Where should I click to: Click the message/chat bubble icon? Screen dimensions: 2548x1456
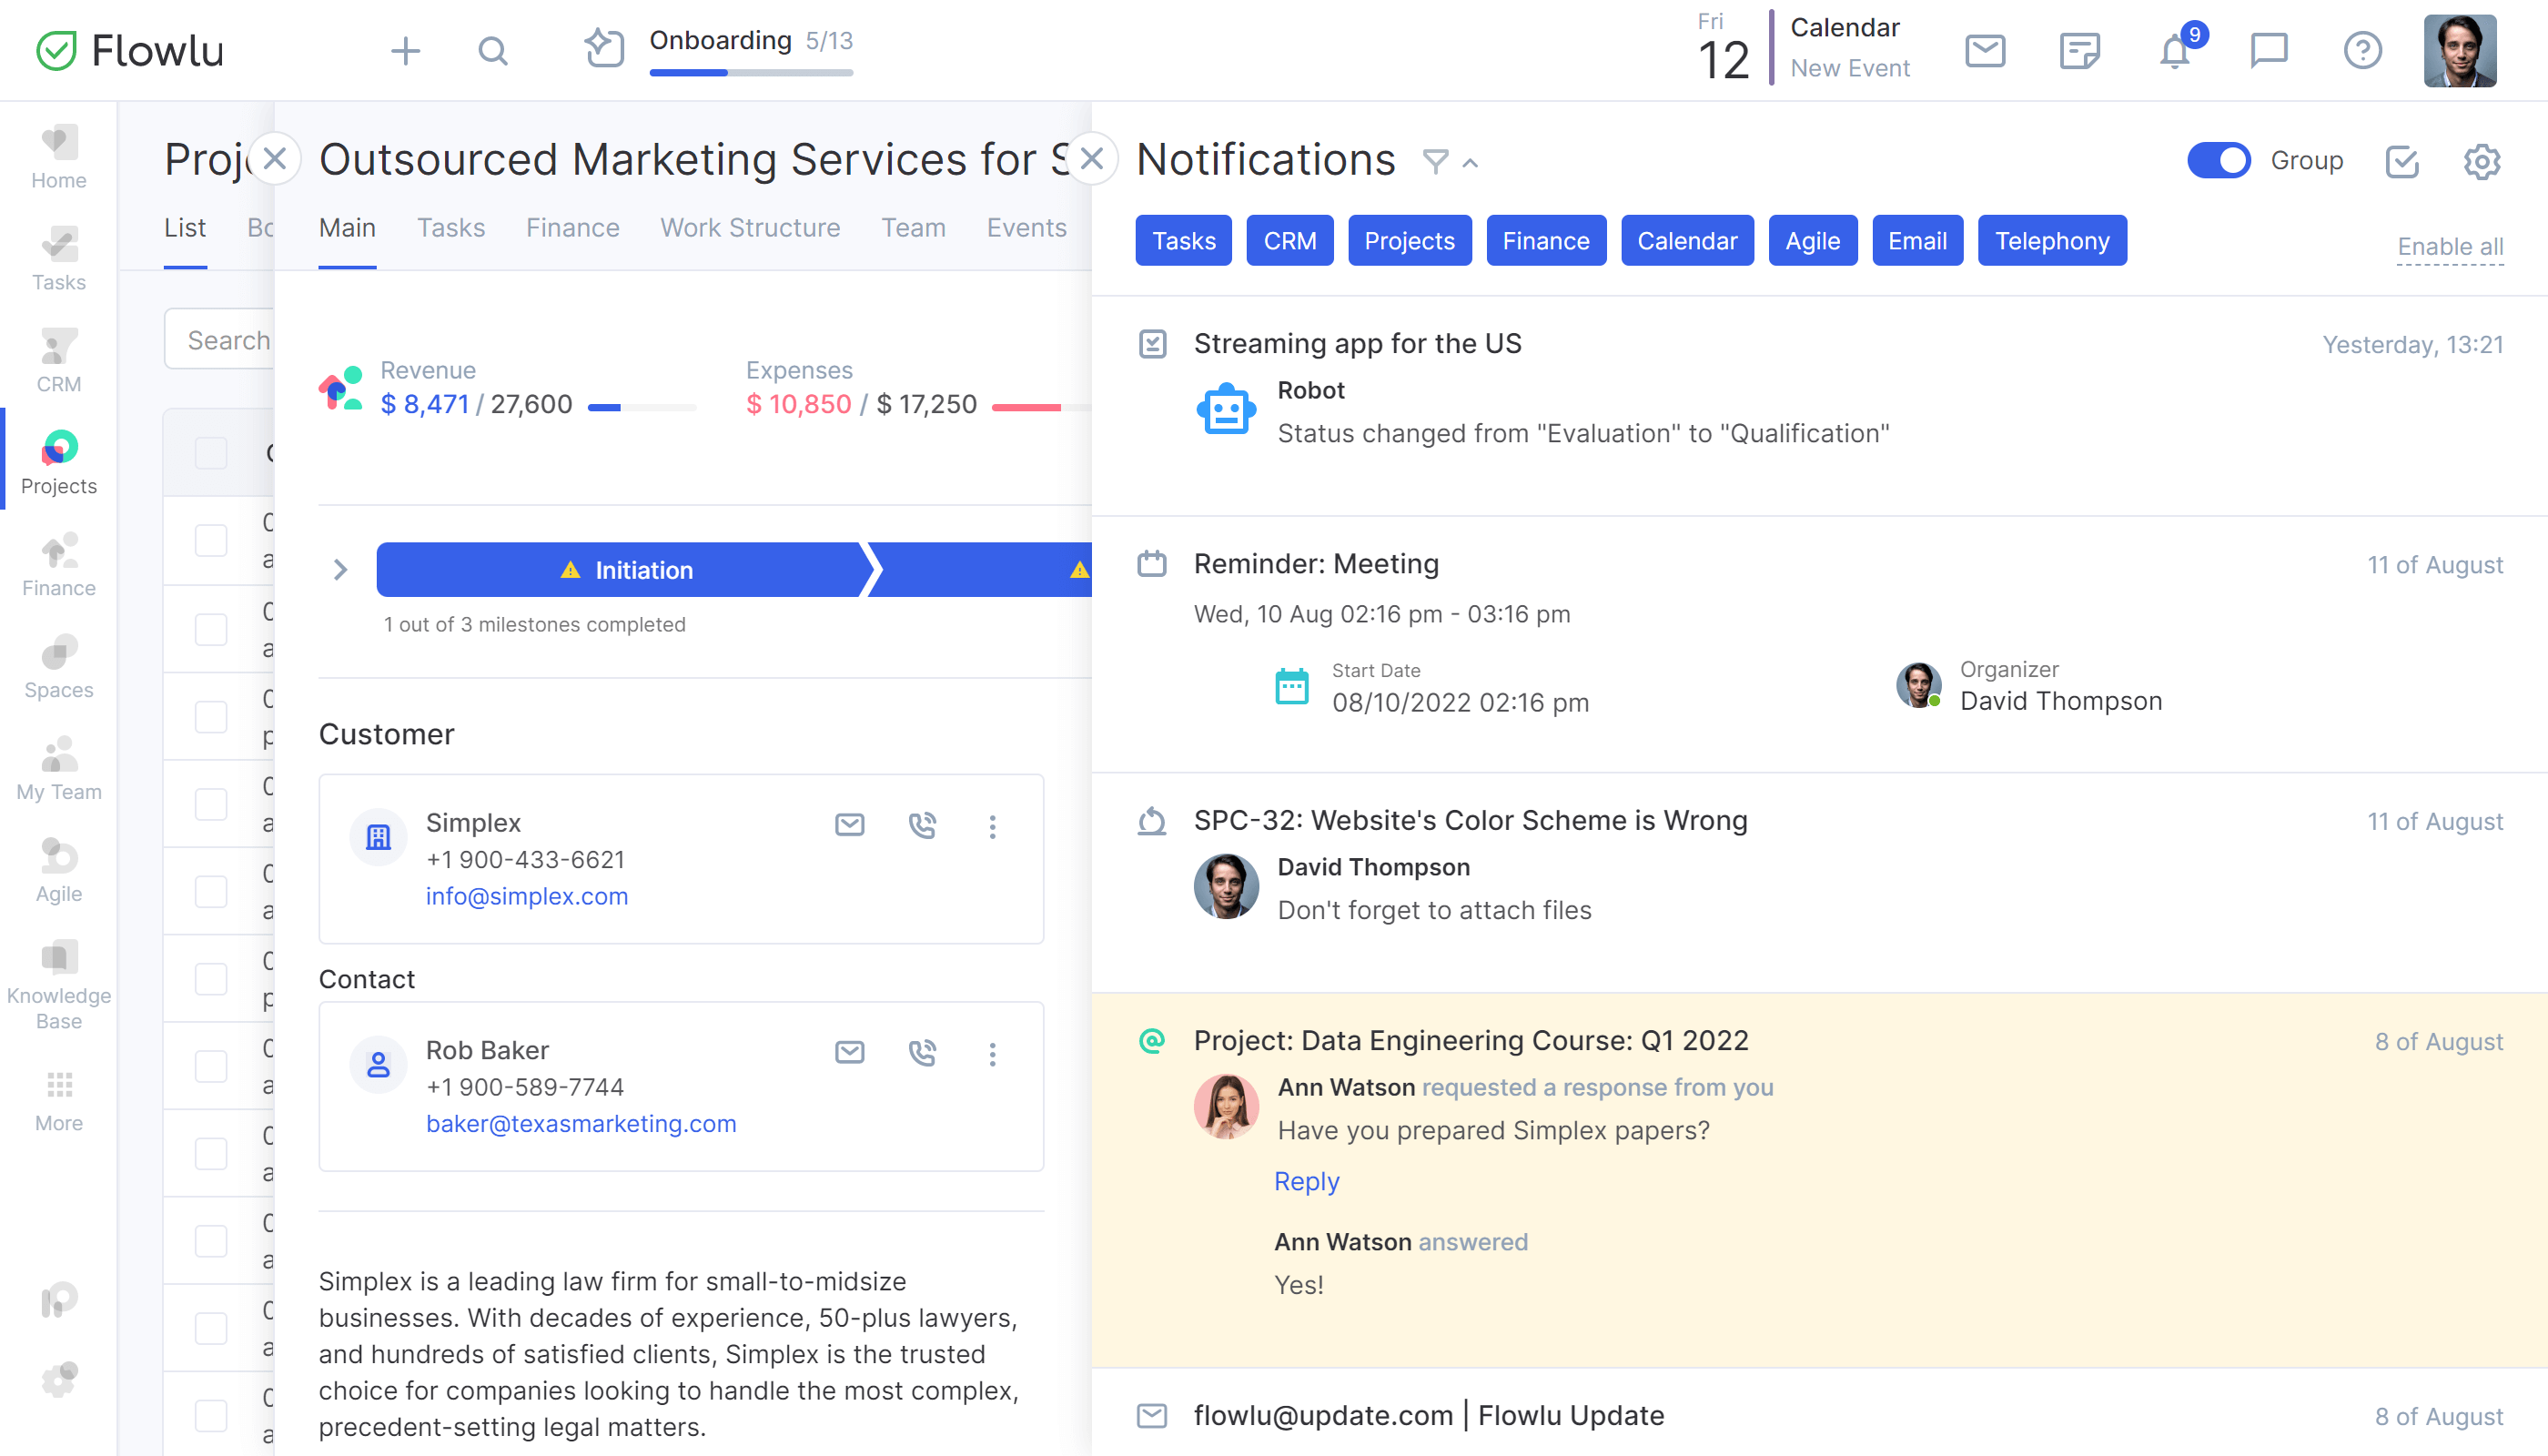pyautogui.click(x=2270, y=49)
